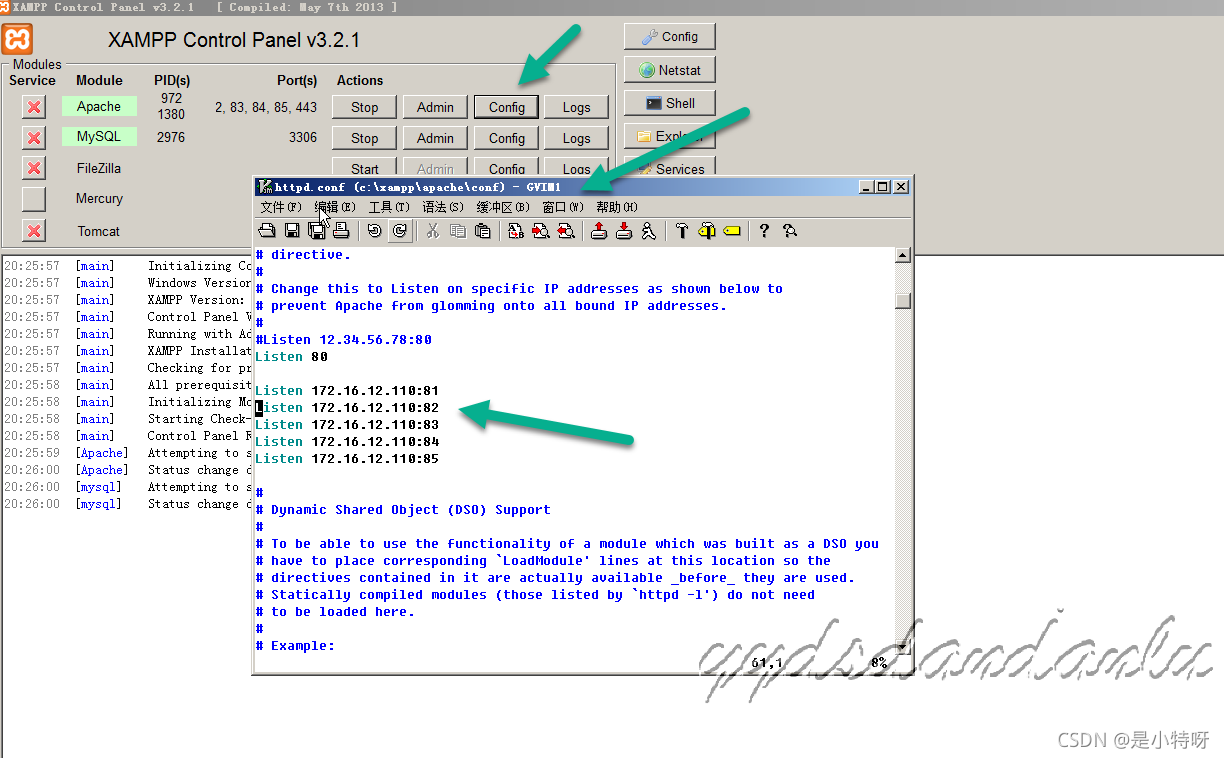Screen dimensions: 1224x758
Task: Toggle the empty Mercury service checkbox
Action: 34,199
